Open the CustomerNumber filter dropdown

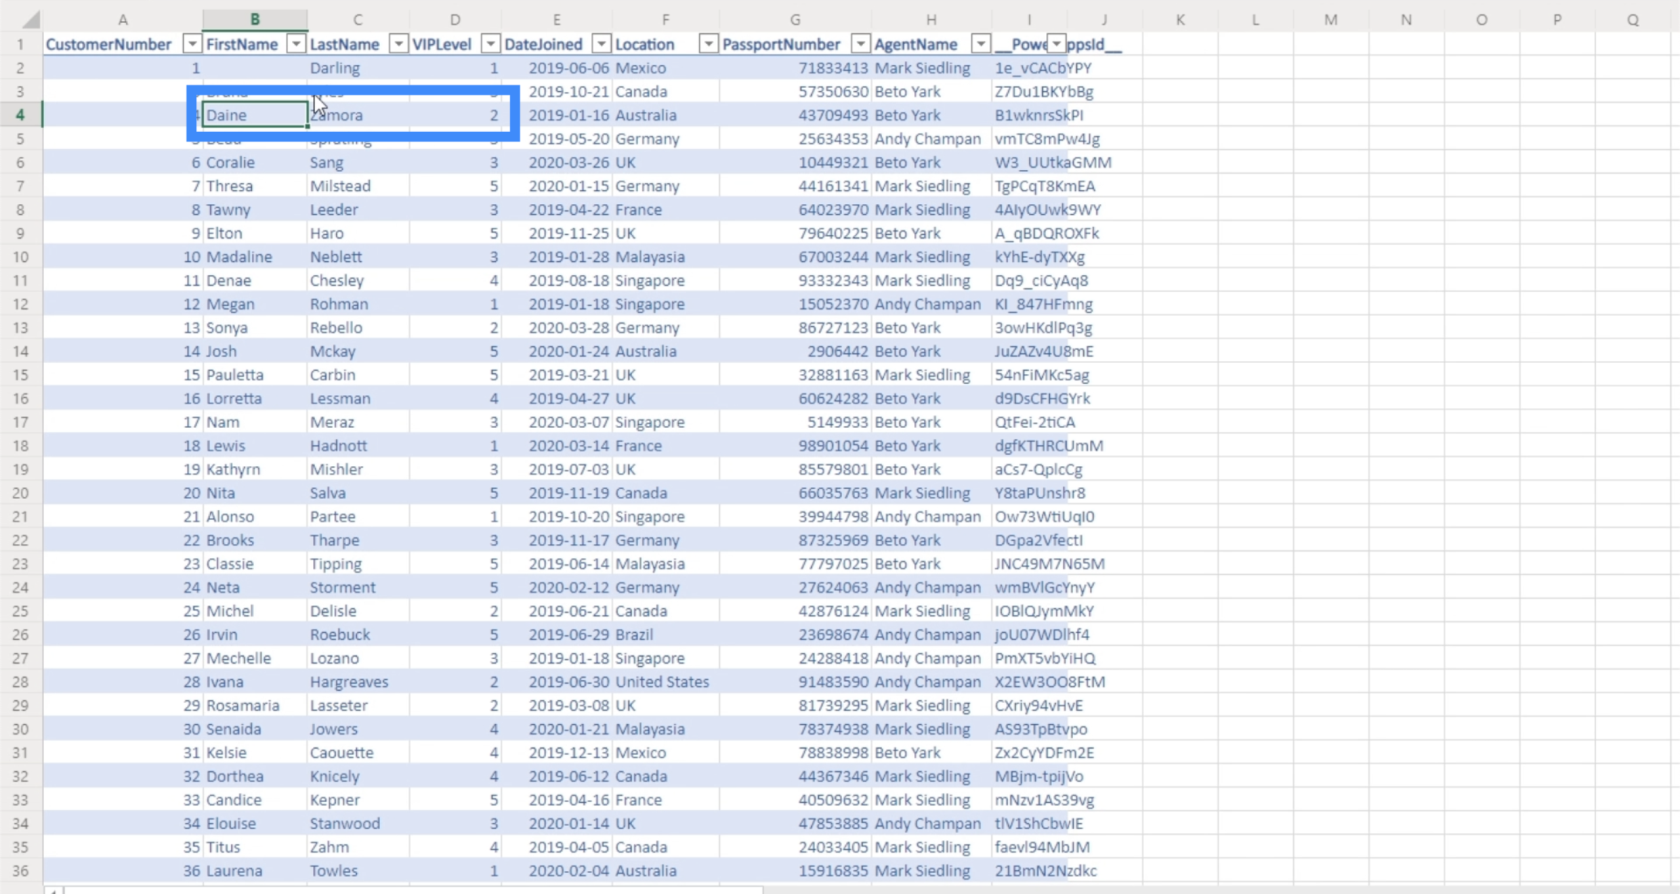[x=192, y=44]
